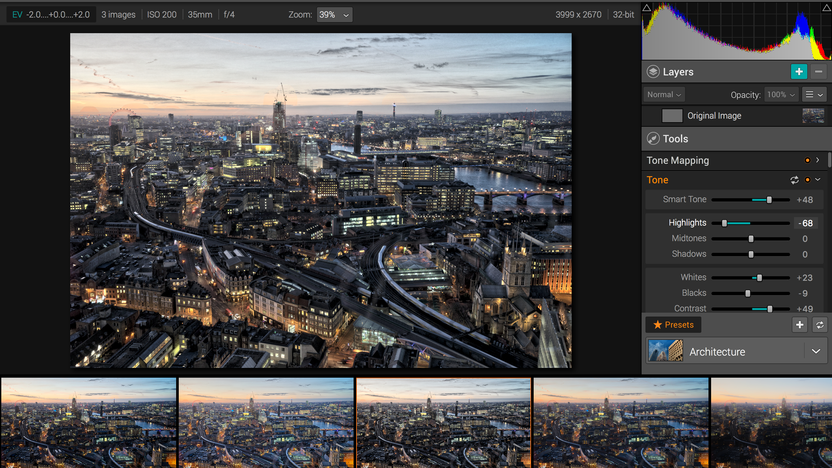Click the 3999 x 2670 dimensions label
Image resolution: width=832 pixels, height=468 pixels.
click(x=578, y=15)
